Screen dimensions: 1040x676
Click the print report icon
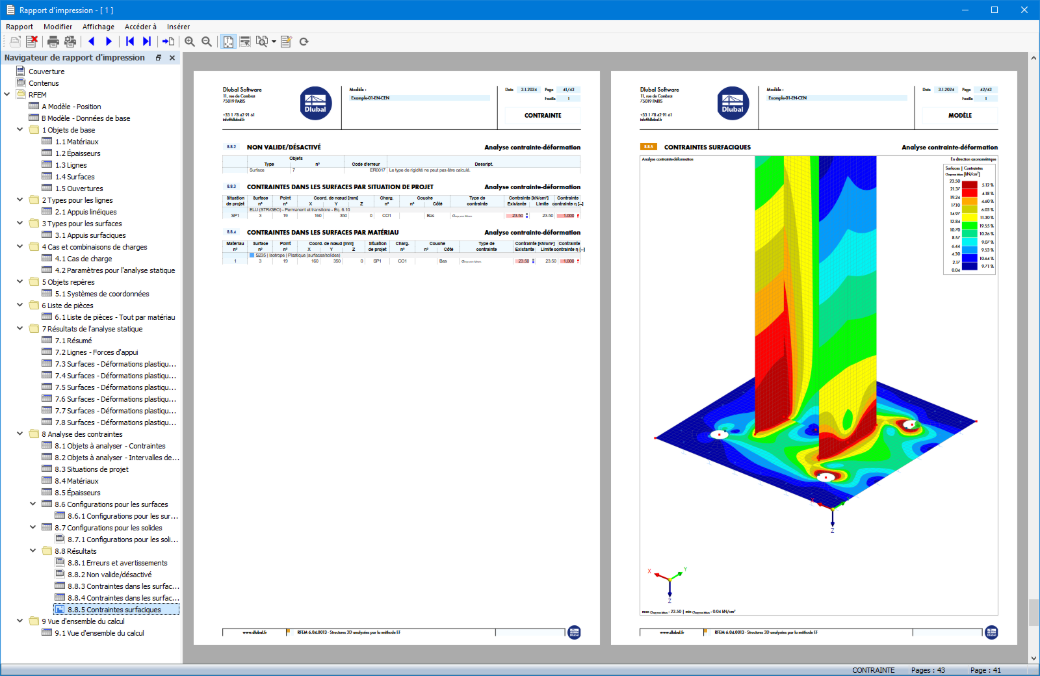[x=53, y=42]
